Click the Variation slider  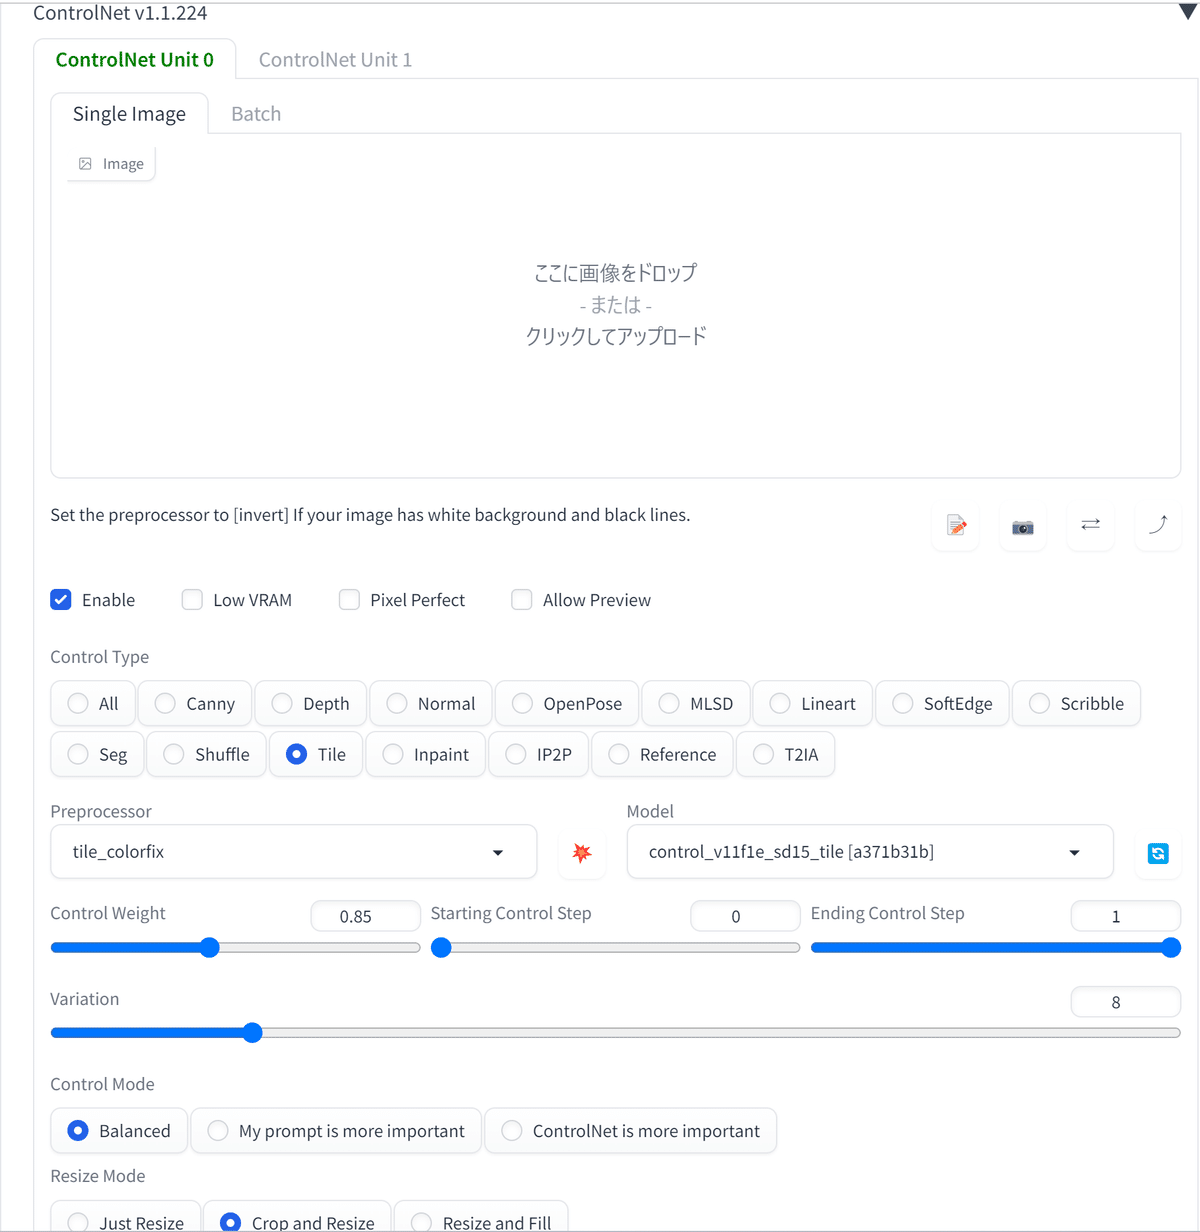point(616,1033)
